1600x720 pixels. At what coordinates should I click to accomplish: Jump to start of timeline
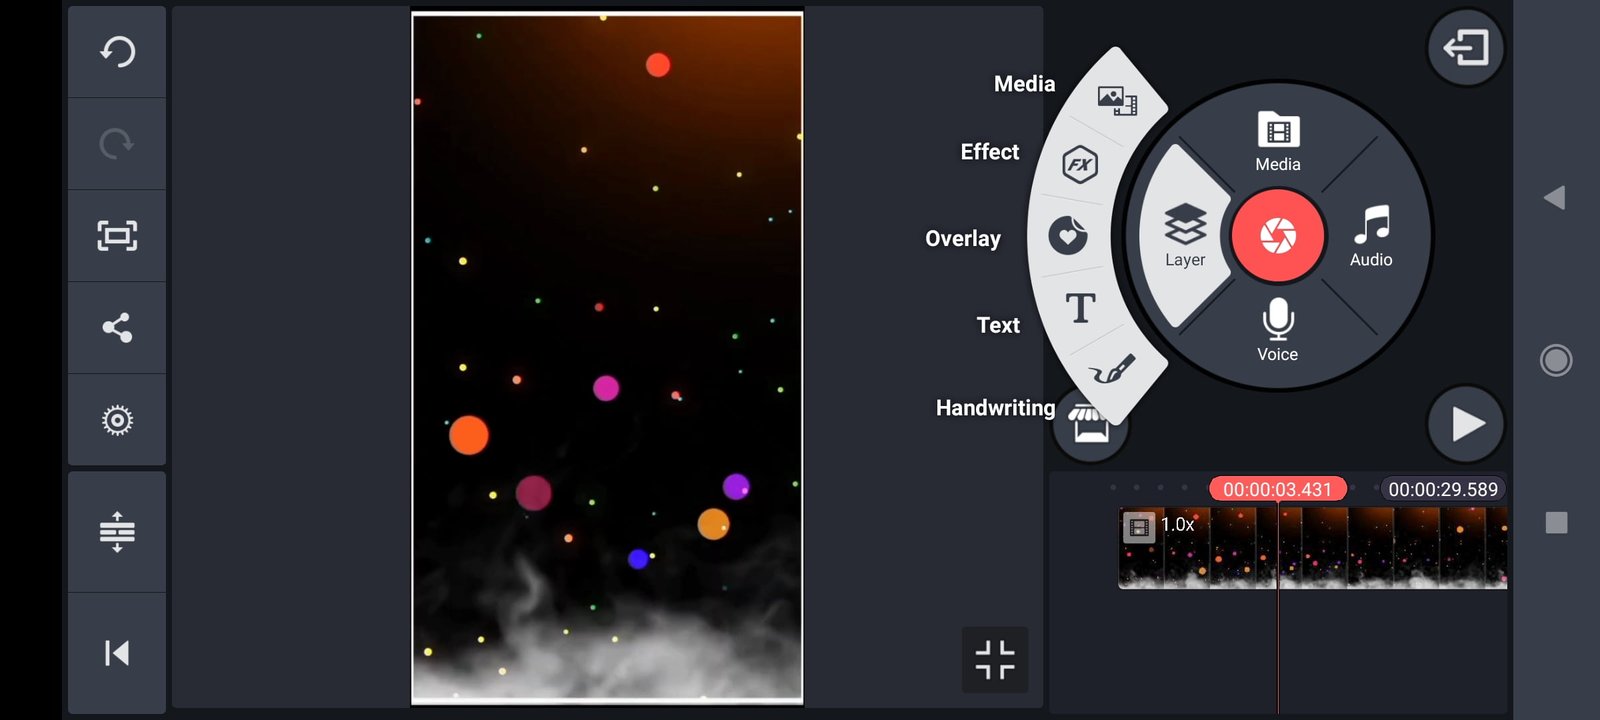point(117,653)
